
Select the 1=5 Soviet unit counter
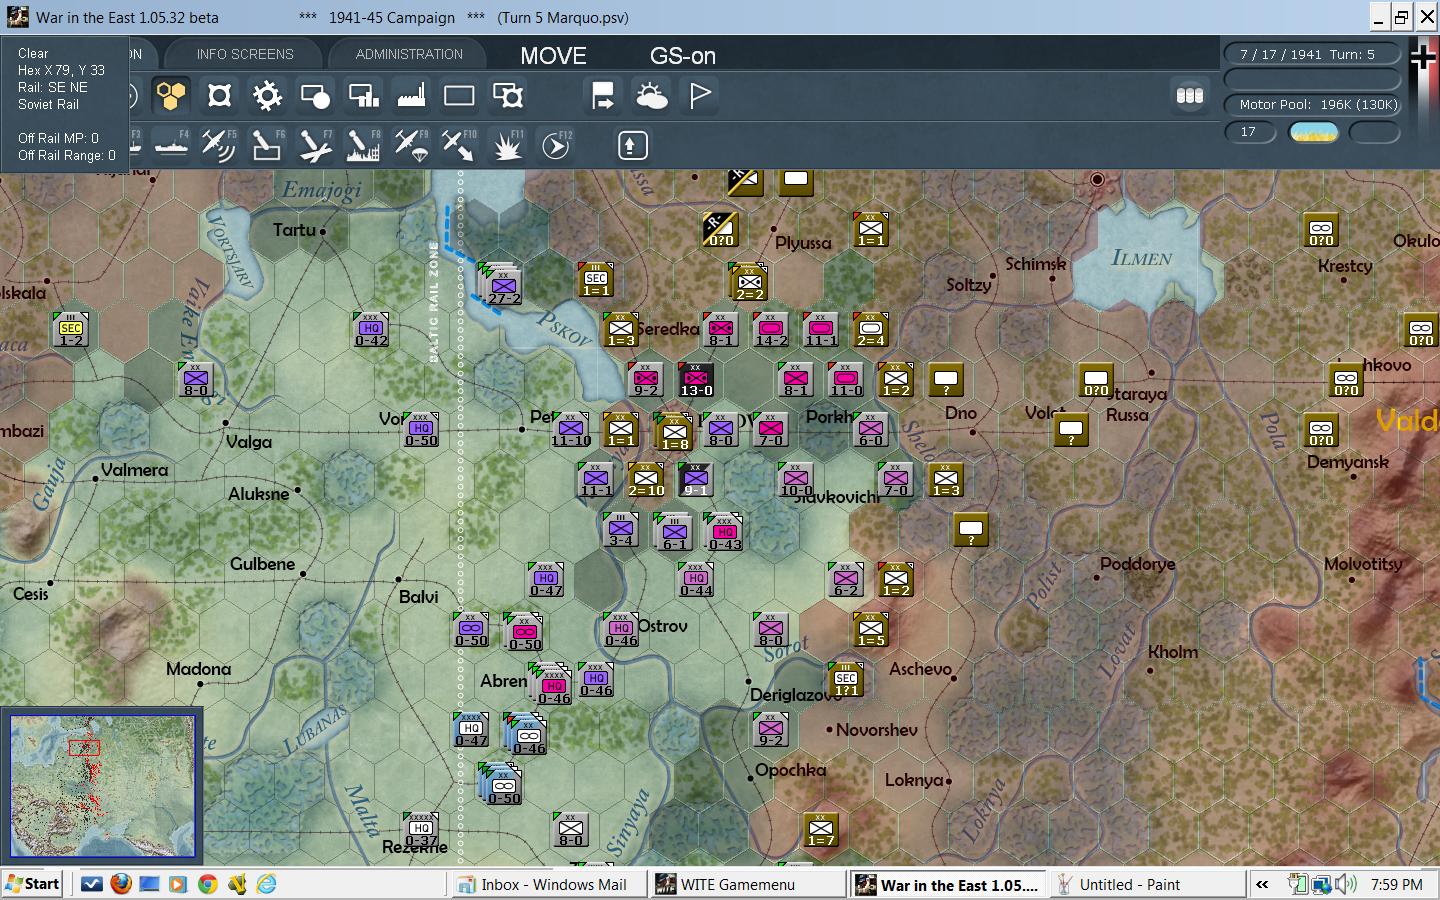click(871, 630)
